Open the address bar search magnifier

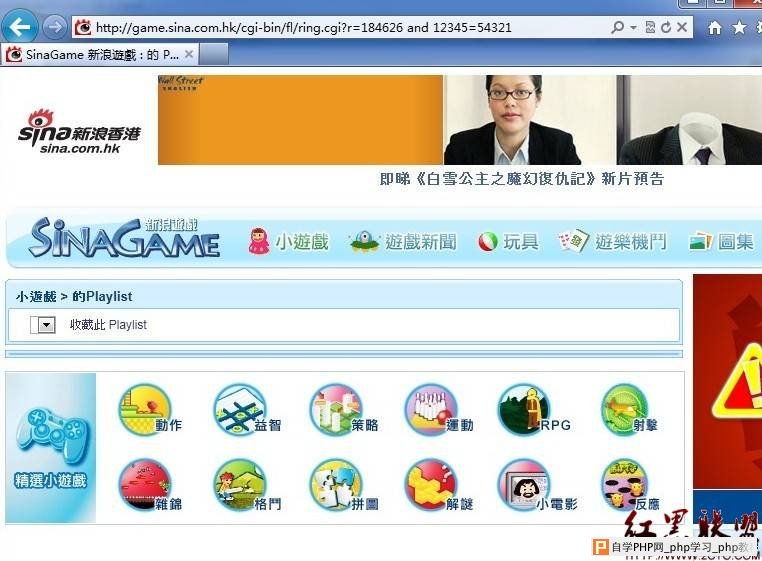click(x=617, y=27)
